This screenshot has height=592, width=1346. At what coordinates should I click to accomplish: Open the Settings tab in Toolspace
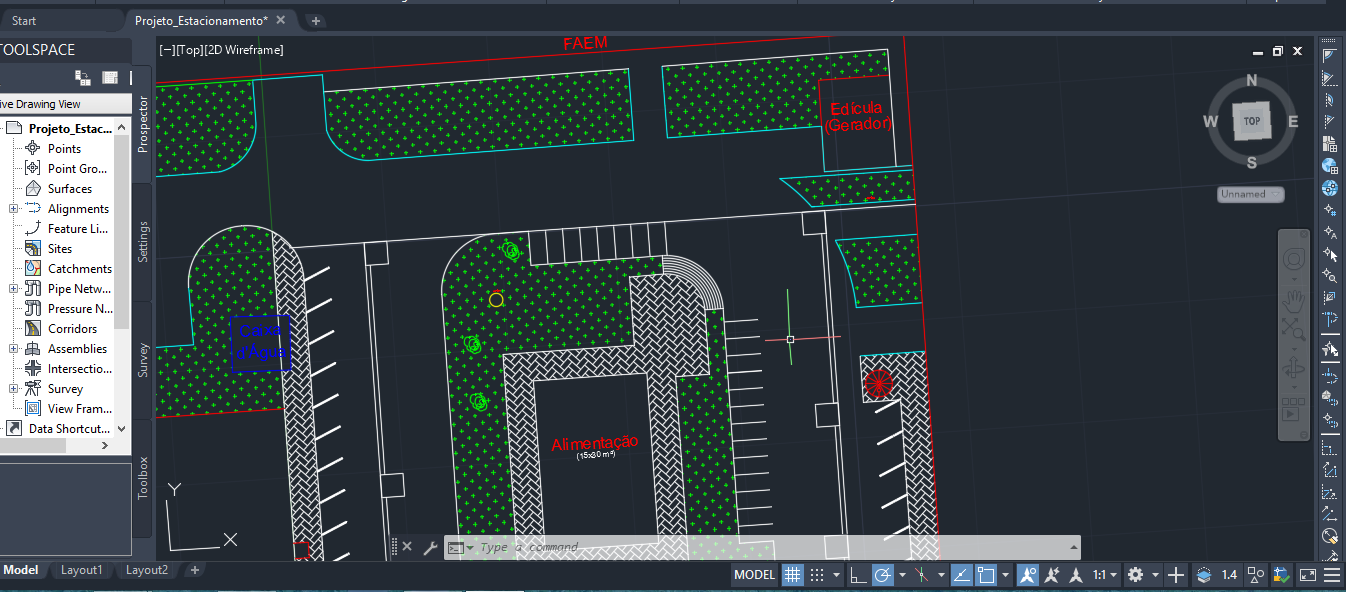point(143,241)
